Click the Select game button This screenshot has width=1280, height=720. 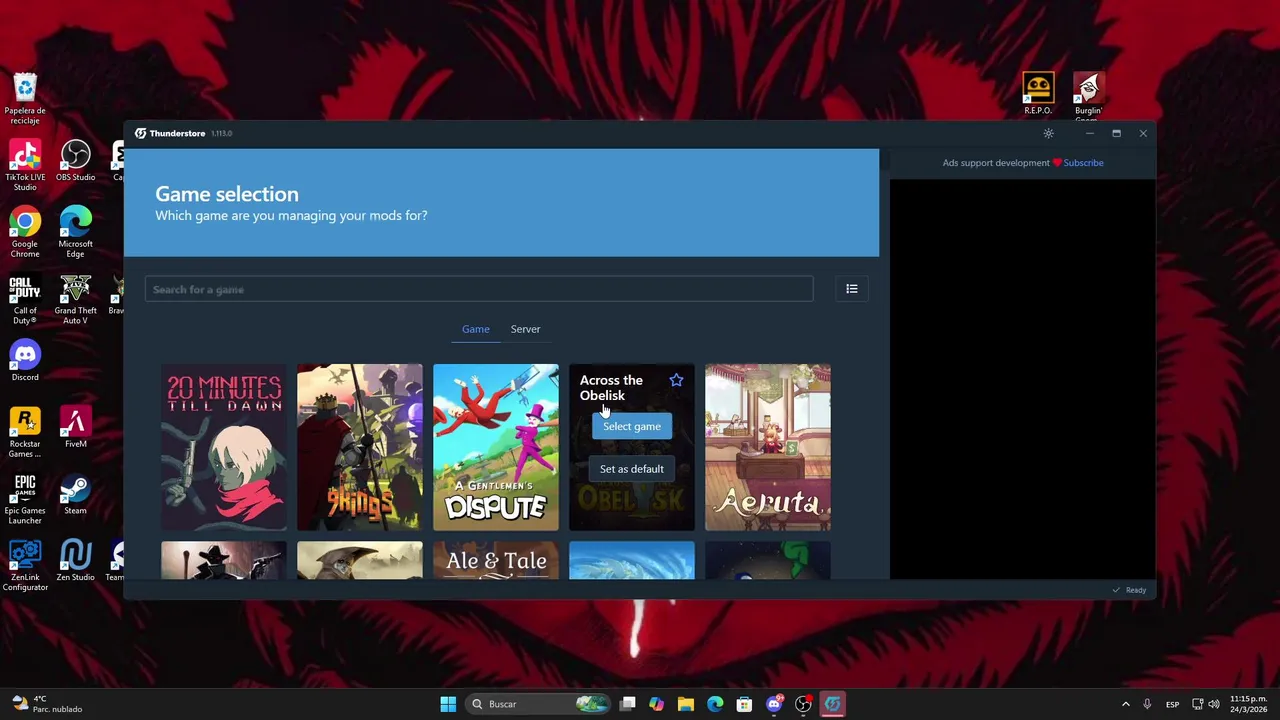pyautogui.click(x=632, y=426)
